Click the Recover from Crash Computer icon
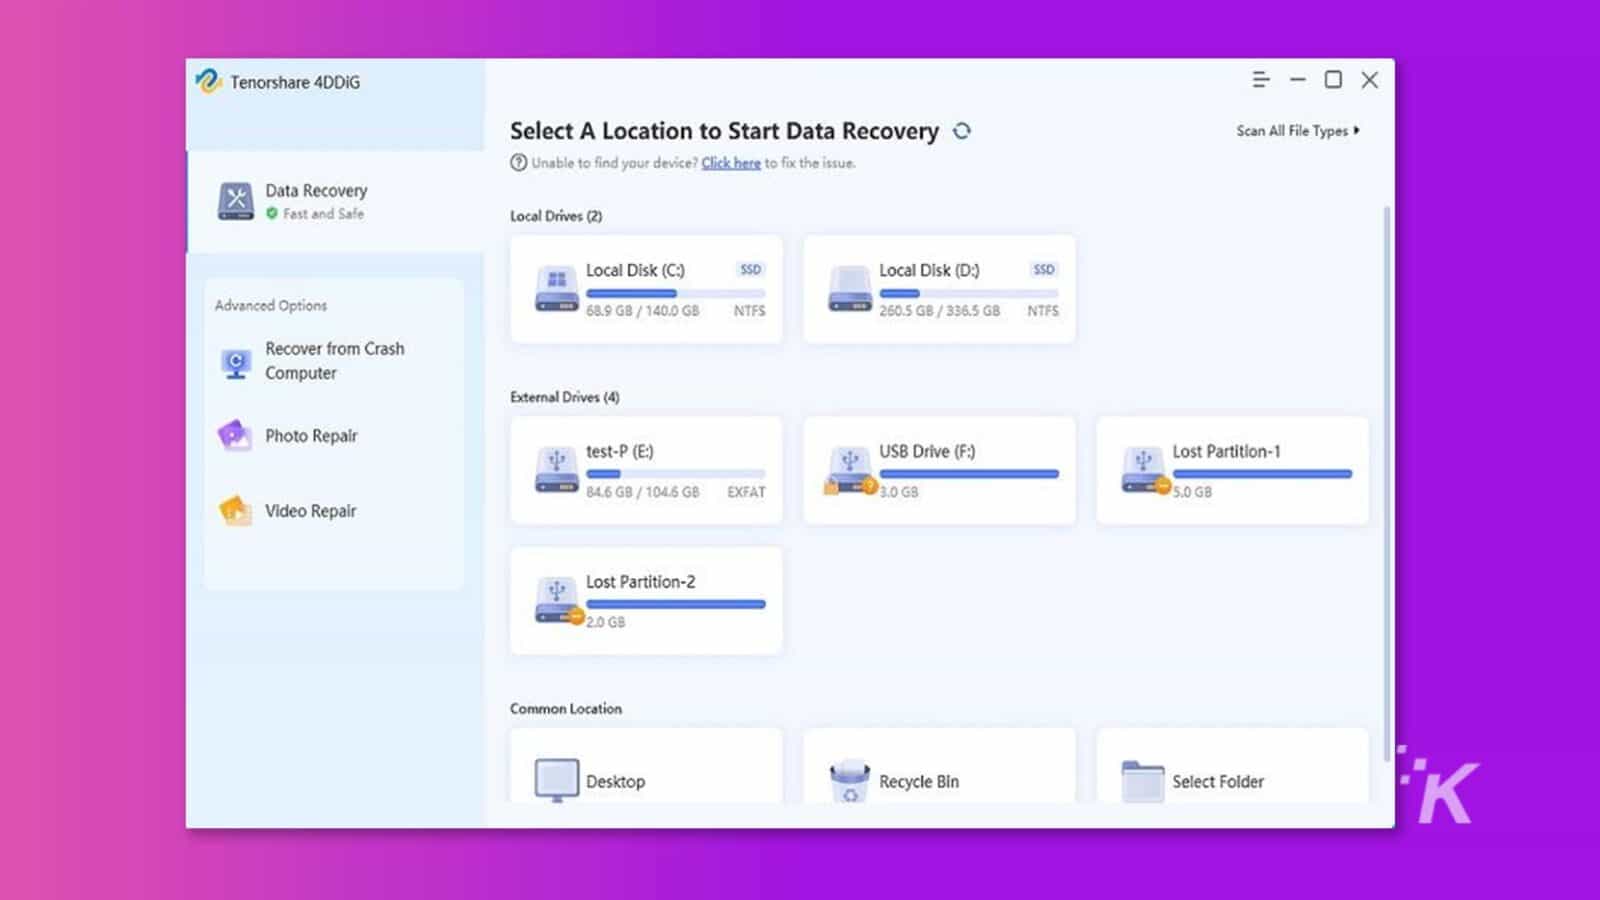The width and height of the screenshot is (1600, 900). pyautogui.click(x=236, y=362)
